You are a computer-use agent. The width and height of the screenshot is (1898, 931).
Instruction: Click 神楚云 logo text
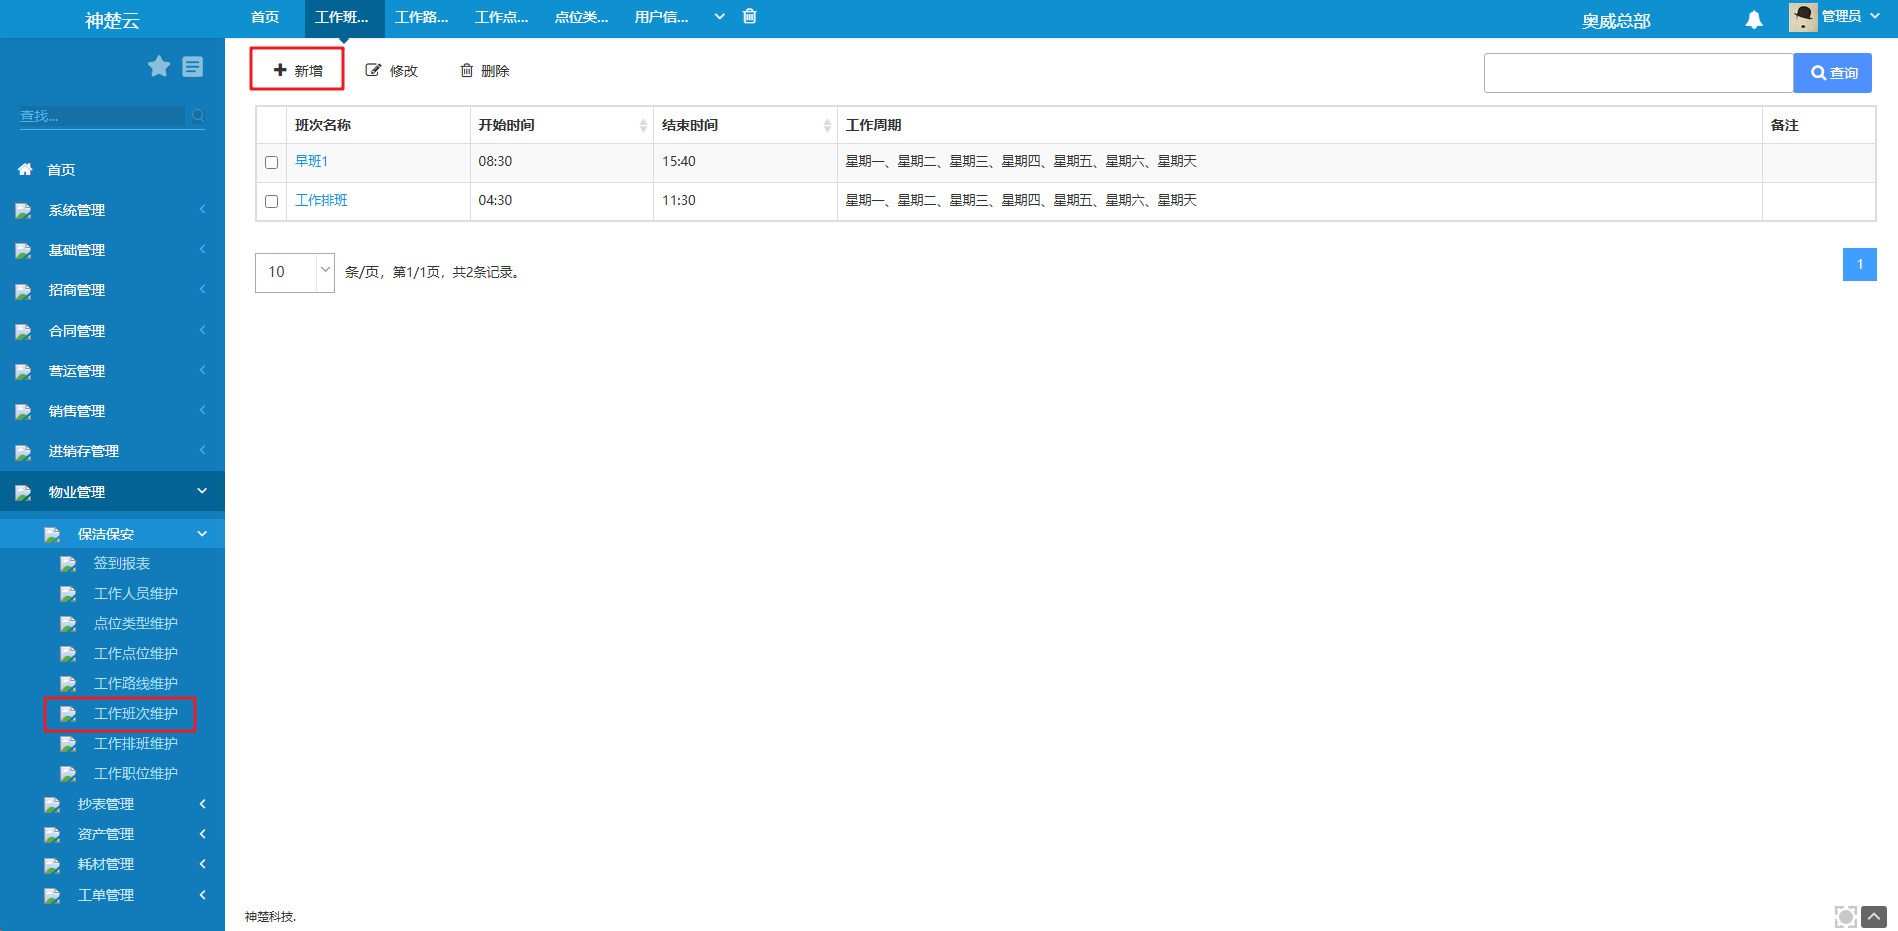point(112,21)
